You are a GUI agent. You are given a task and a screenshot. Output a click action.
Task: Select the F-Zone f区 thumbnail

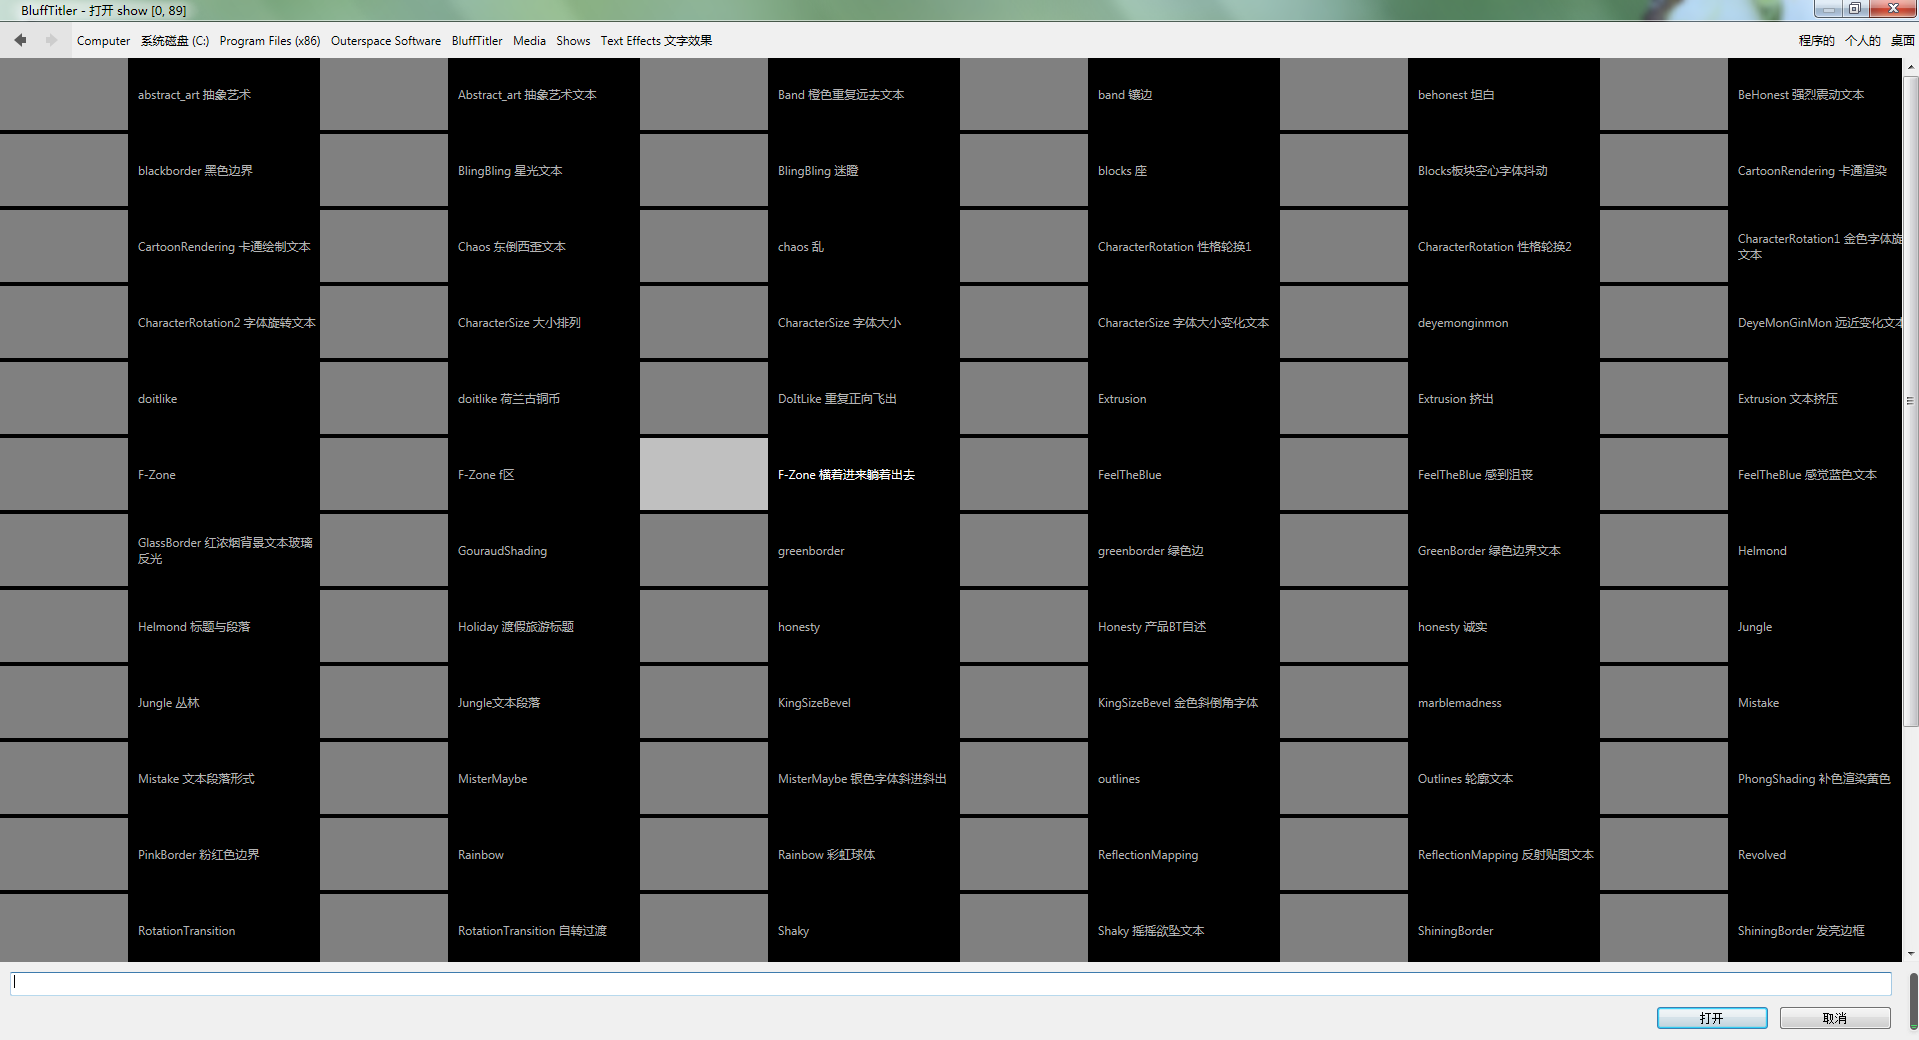tap(384, 475)
